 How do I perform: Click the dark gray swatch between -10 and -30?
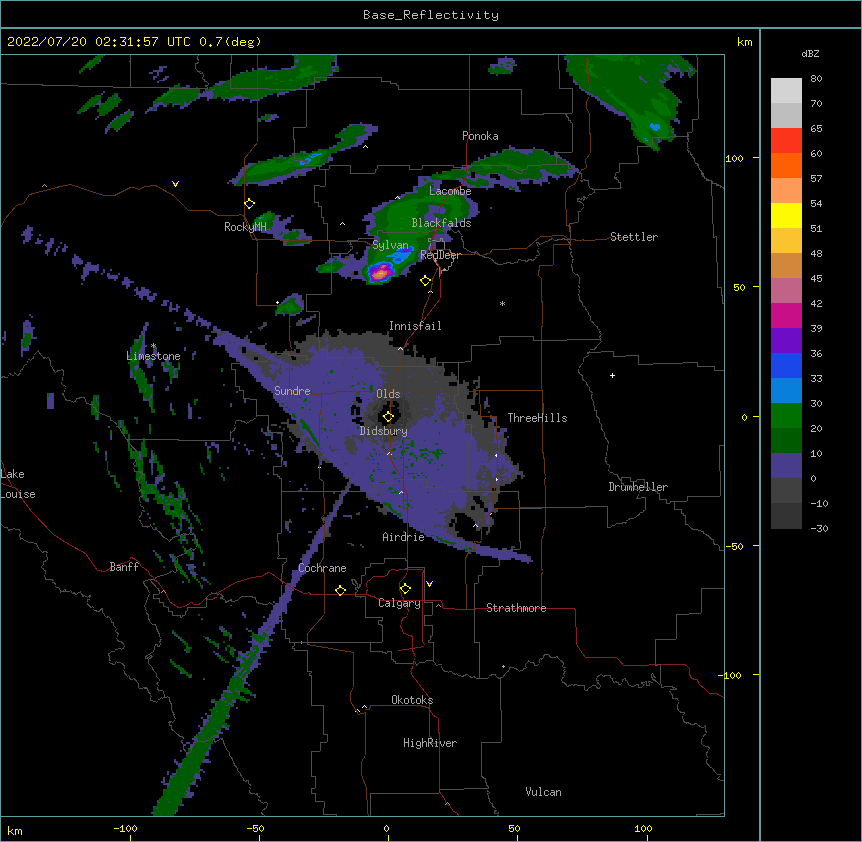pyautogui.click(x=786, y=516)
